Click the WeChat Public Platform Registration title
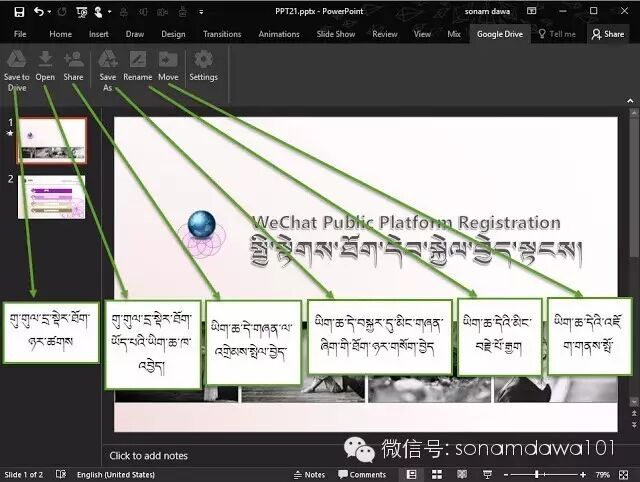 click(406, 223)
